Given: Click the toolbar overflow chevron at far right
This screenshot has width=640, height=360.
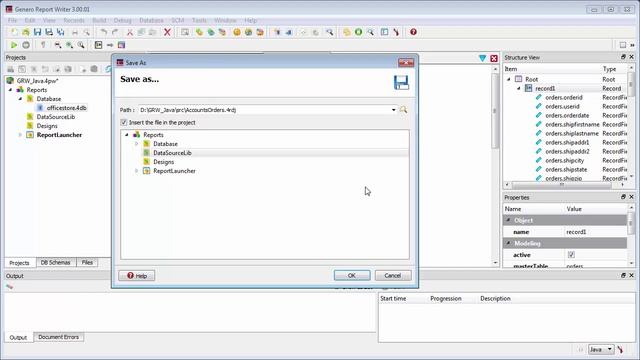Looking at the screenshot, I should coord(632,45).
